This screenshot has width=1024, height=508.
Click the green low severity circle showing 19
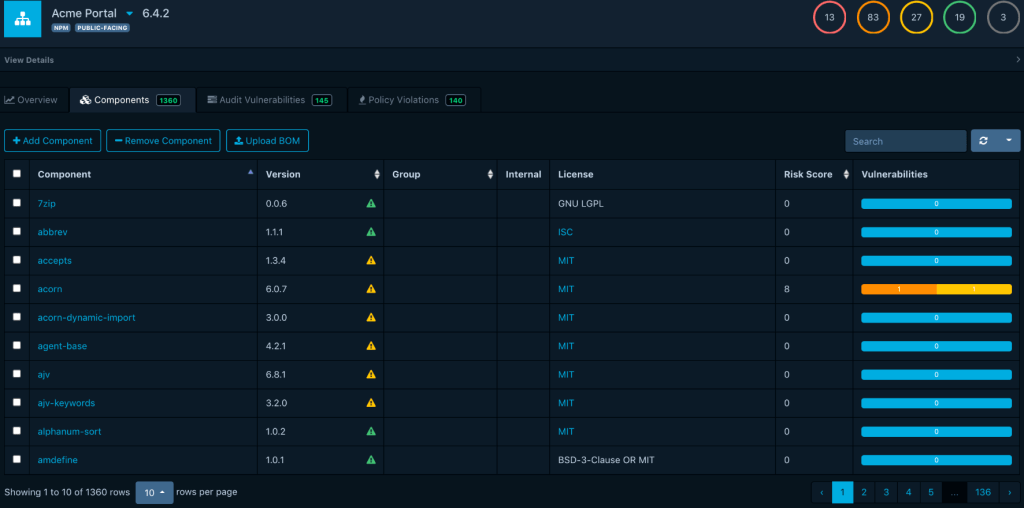[x=960, y=18]
